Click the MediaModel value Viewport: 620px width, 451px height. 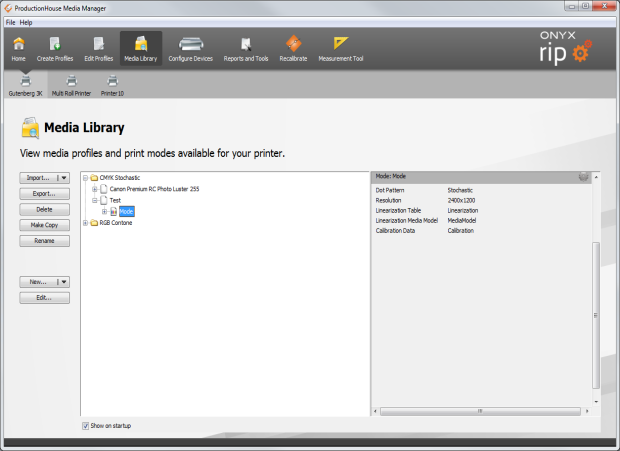462,221
